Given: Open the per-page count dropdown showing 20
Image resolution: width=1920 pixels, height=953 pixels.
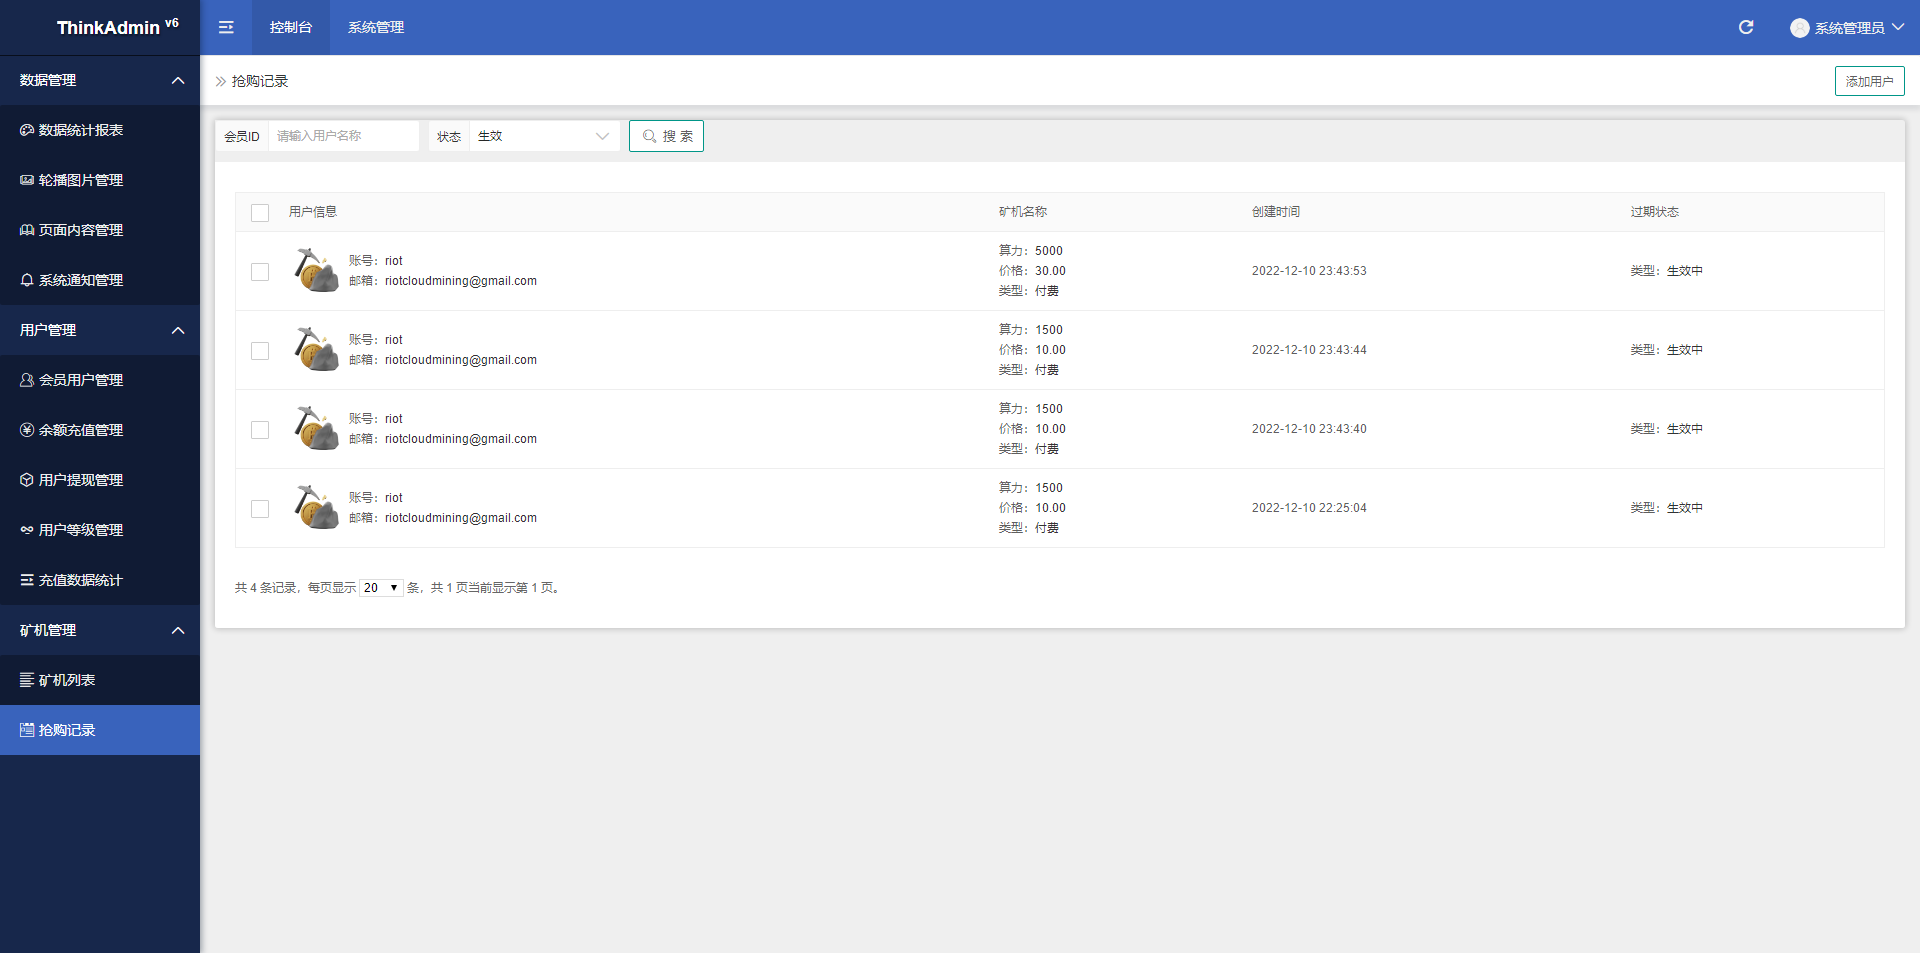Looking at the screenshot, I should pos(381,588).
